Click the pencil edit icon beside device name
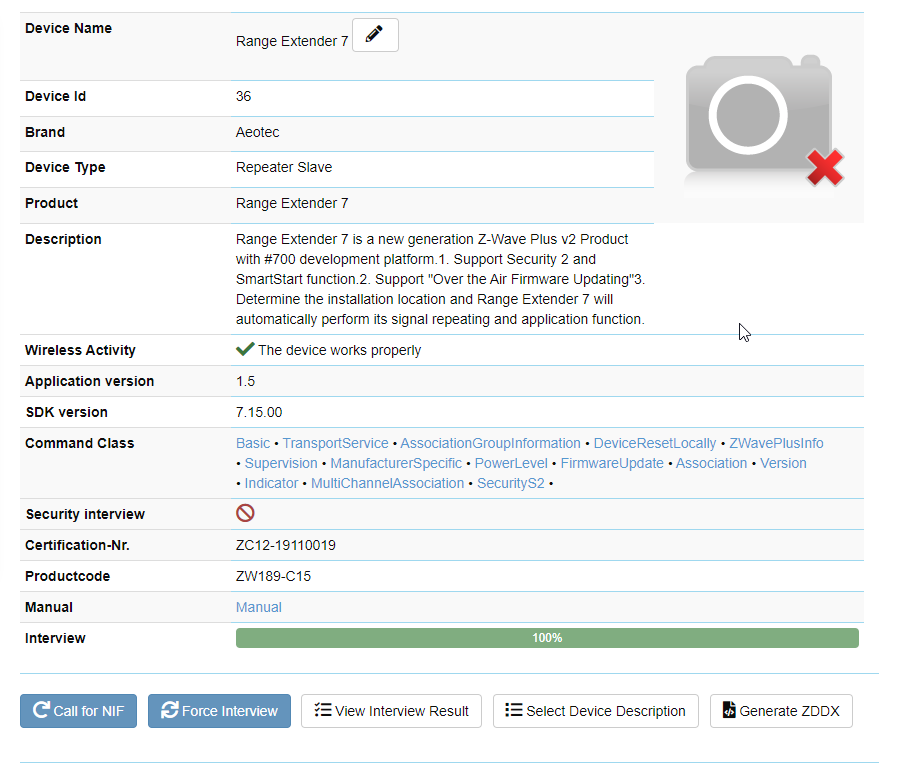914x770 pixels. click(x=375, y=35)
